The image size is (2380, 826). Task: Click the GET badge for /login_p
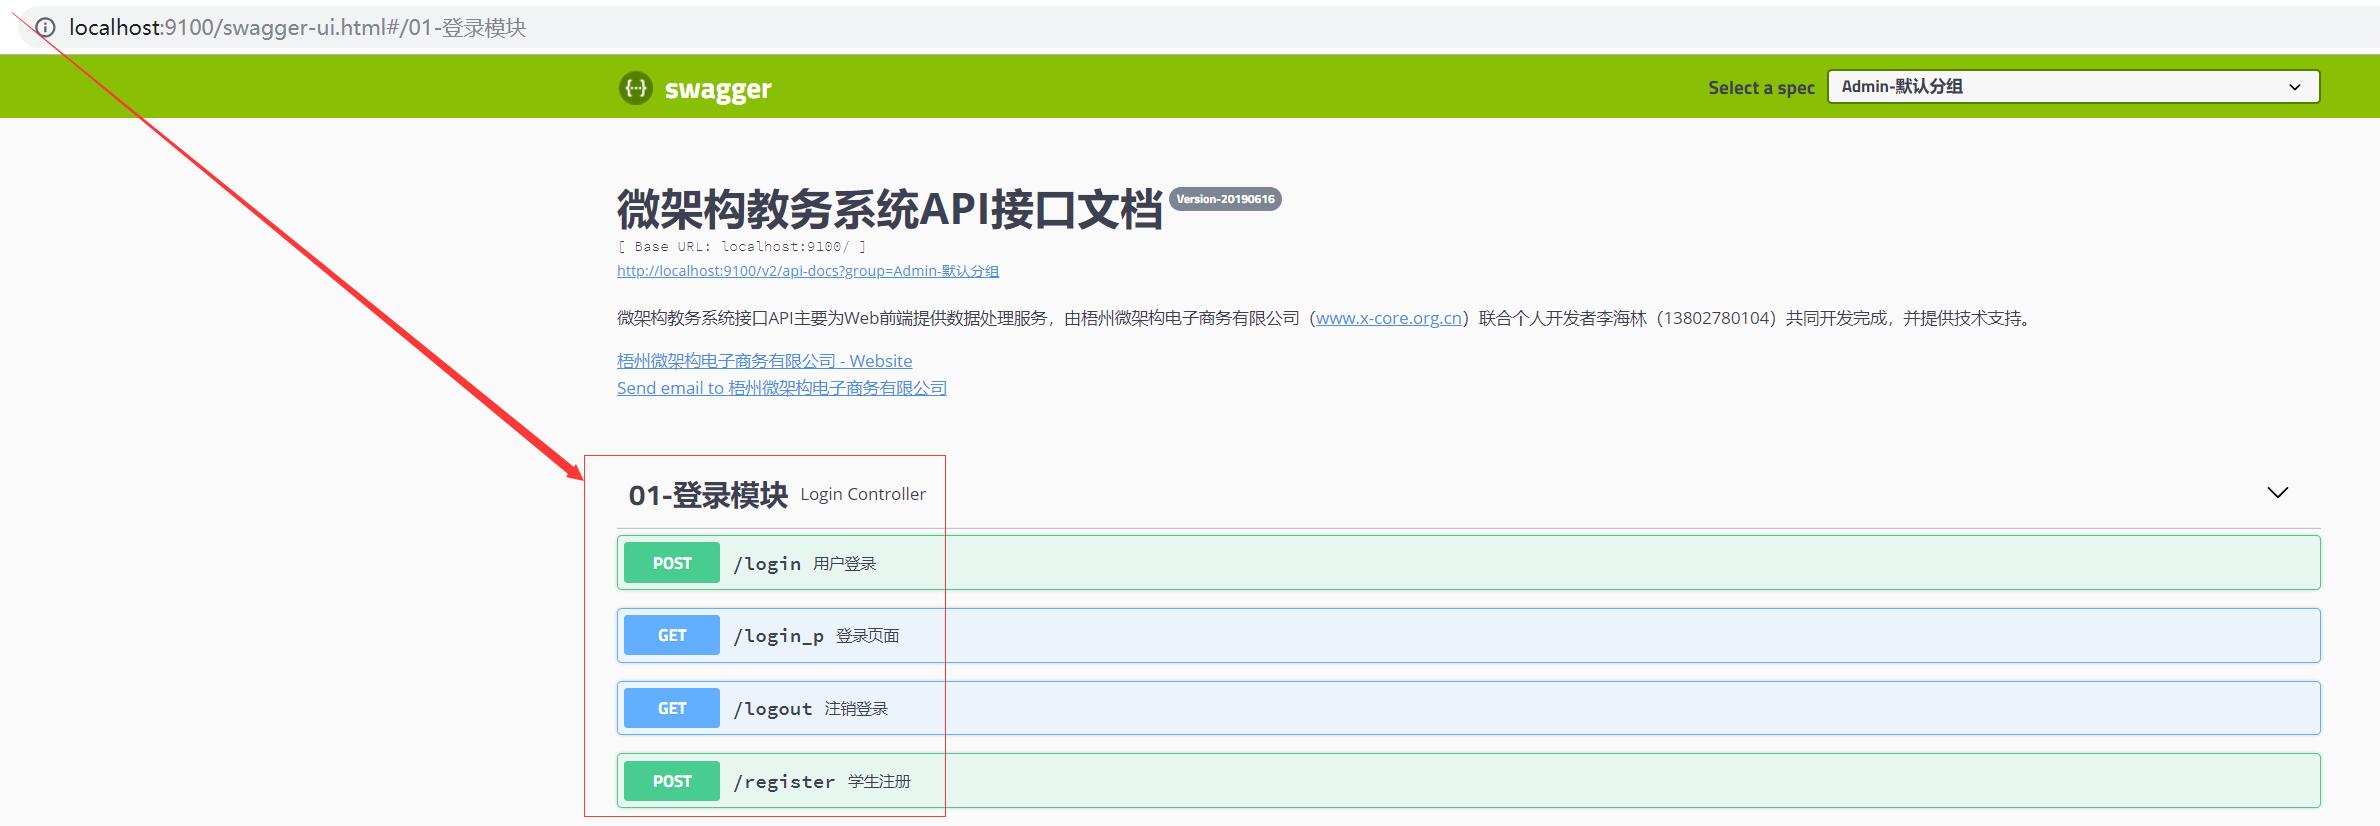672,636
